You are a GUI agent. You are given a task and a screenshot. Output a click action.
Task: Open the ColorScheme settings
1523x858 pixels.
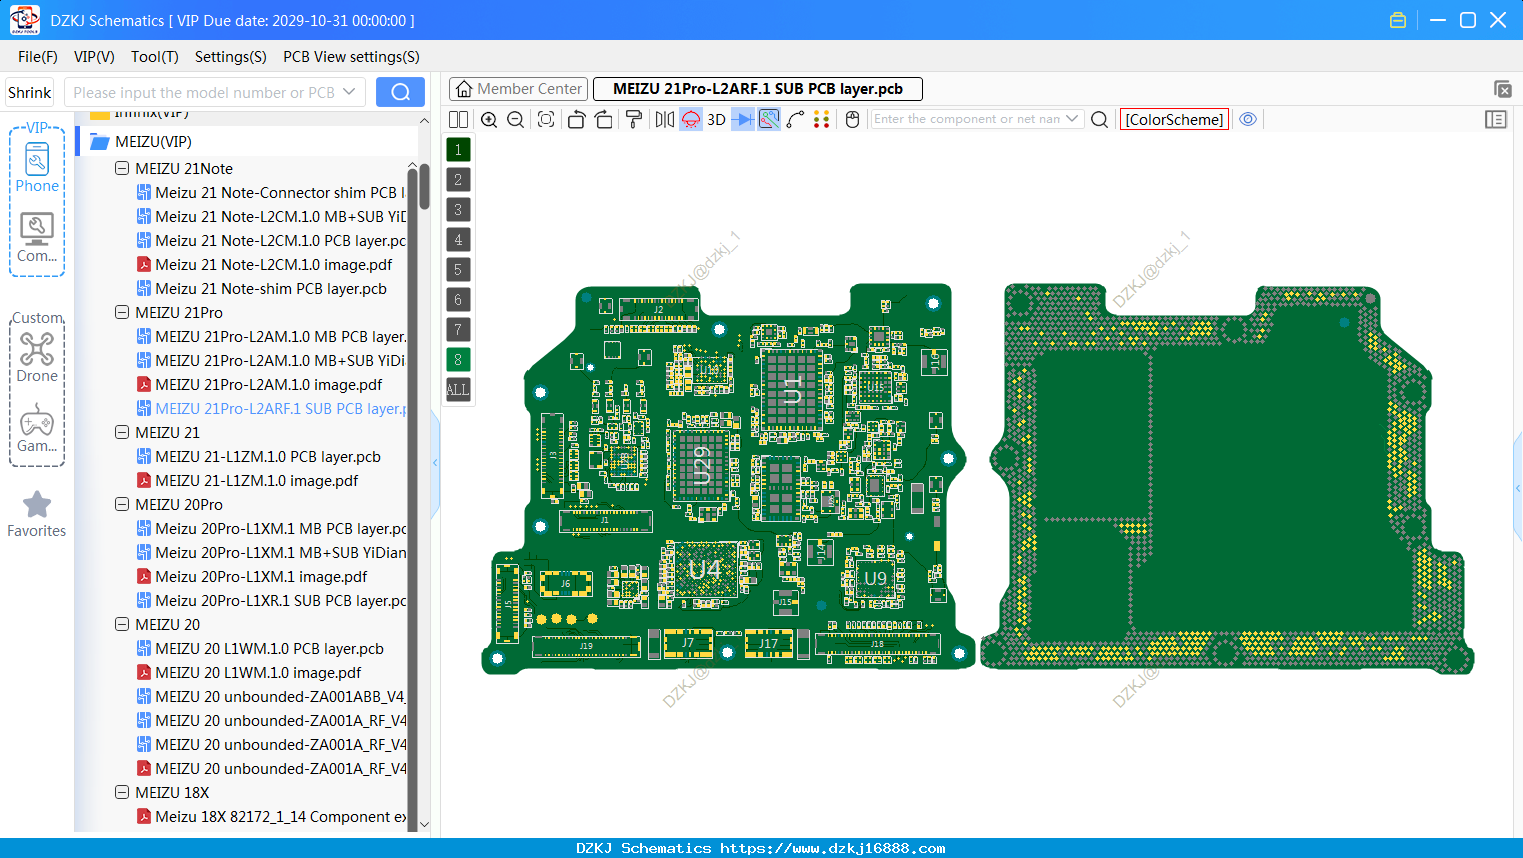click(1174, 119)
